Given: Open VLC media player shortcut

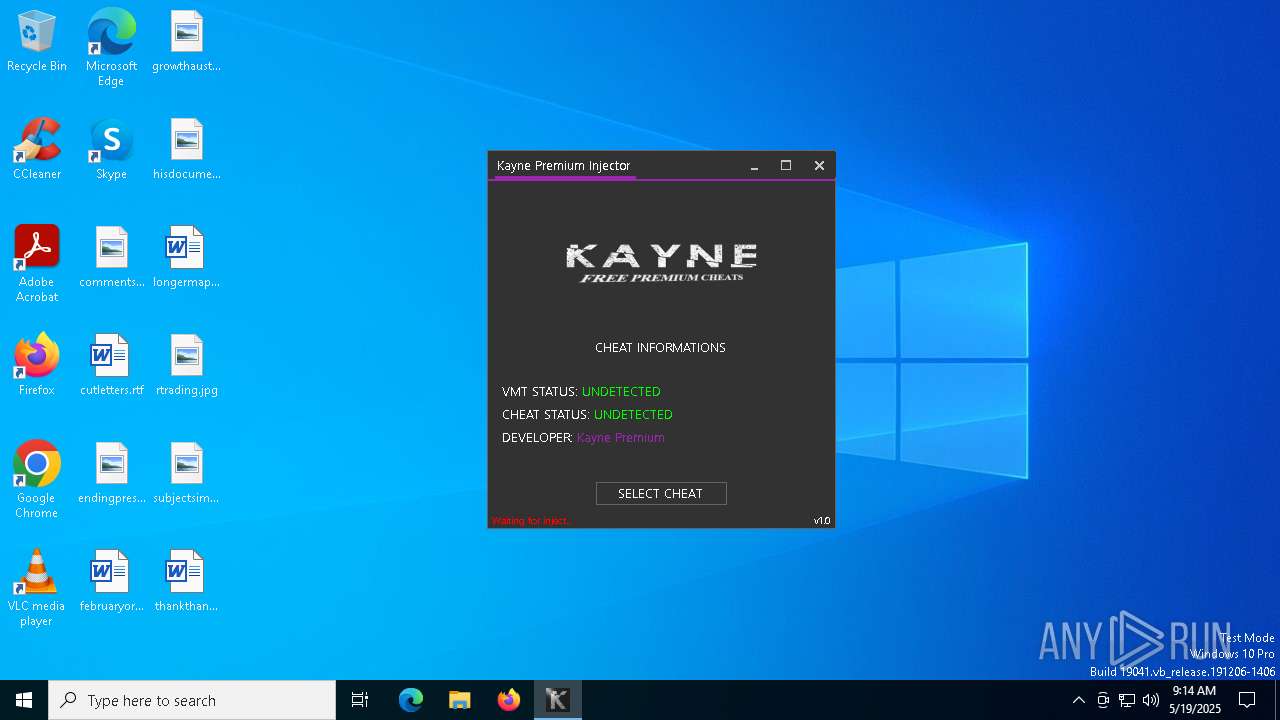Looking at the screenshot, I should pyautogui.click(x=37, y=588).
